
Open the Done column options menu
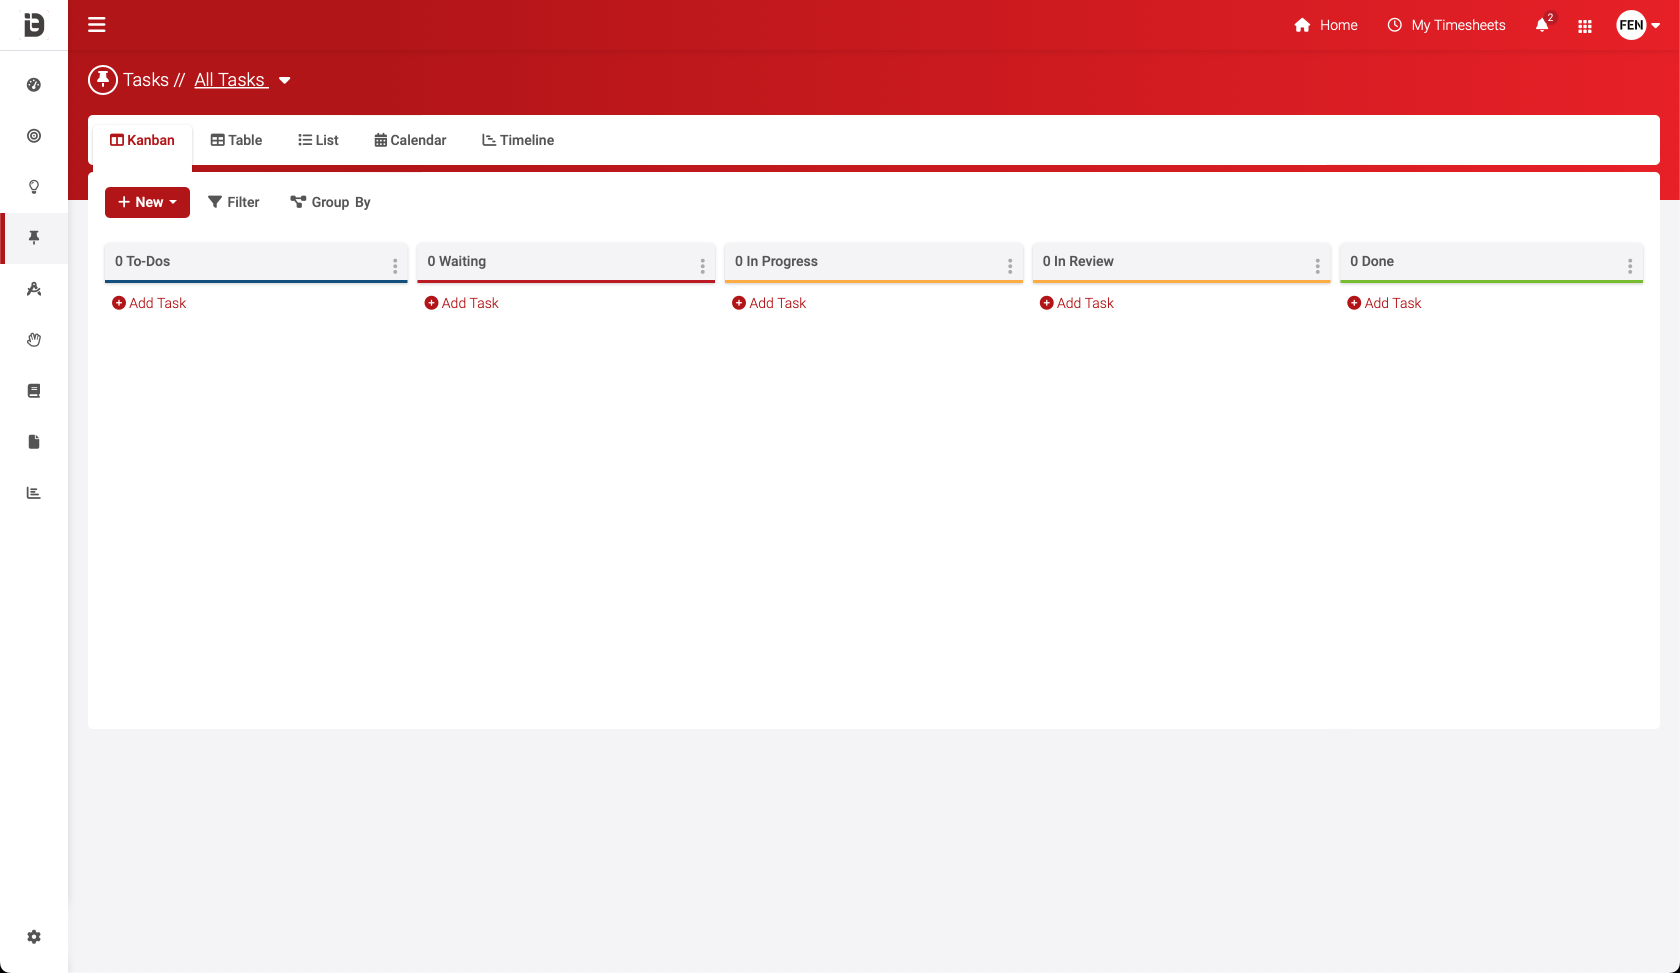(1630, 266)
